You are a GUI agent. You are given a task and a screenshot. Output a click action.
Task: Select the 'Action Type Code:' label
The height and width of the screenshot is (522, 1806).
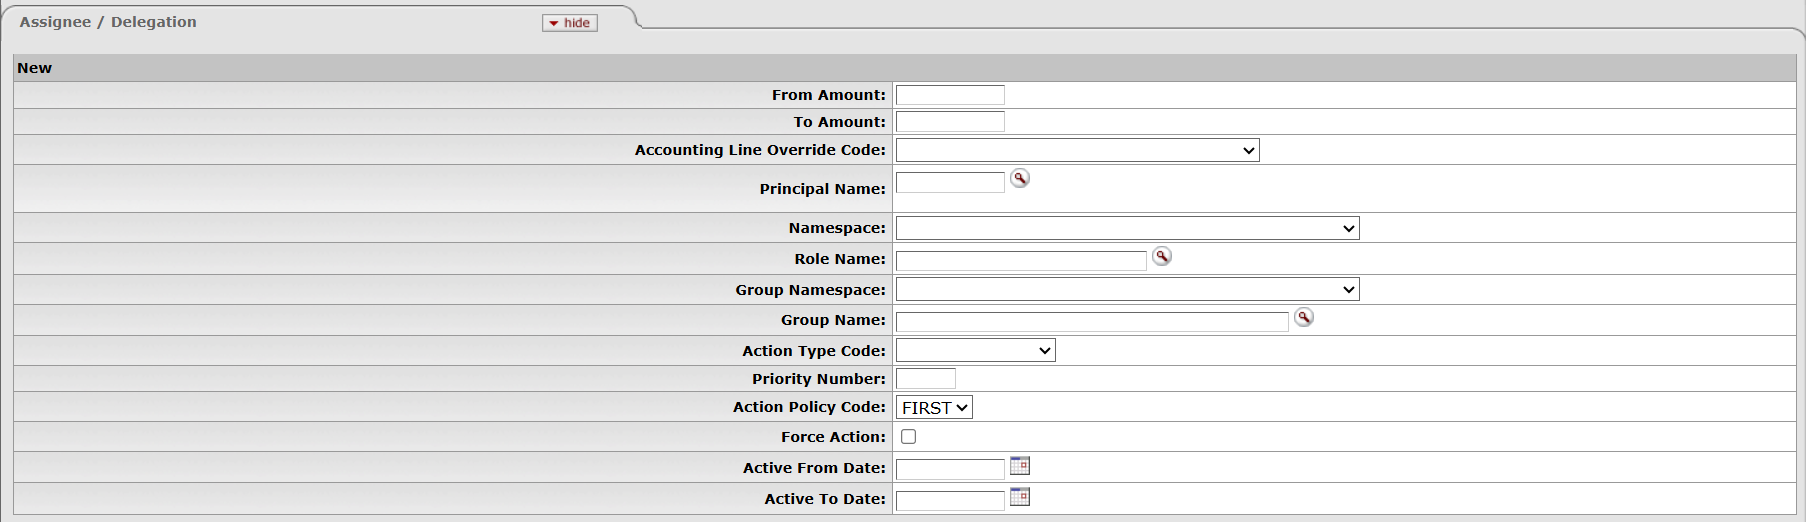point(814,351)
